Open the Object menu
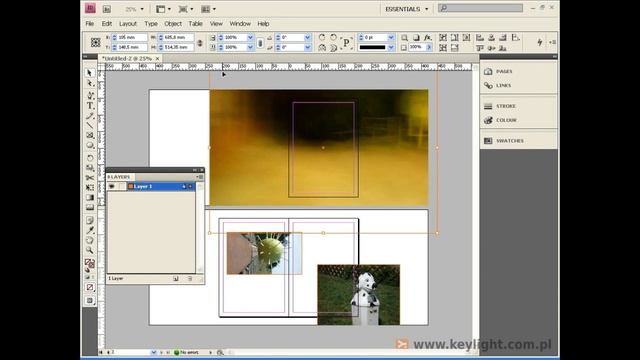Viewport: 640px width, 360px height. (x=173, y=24)
